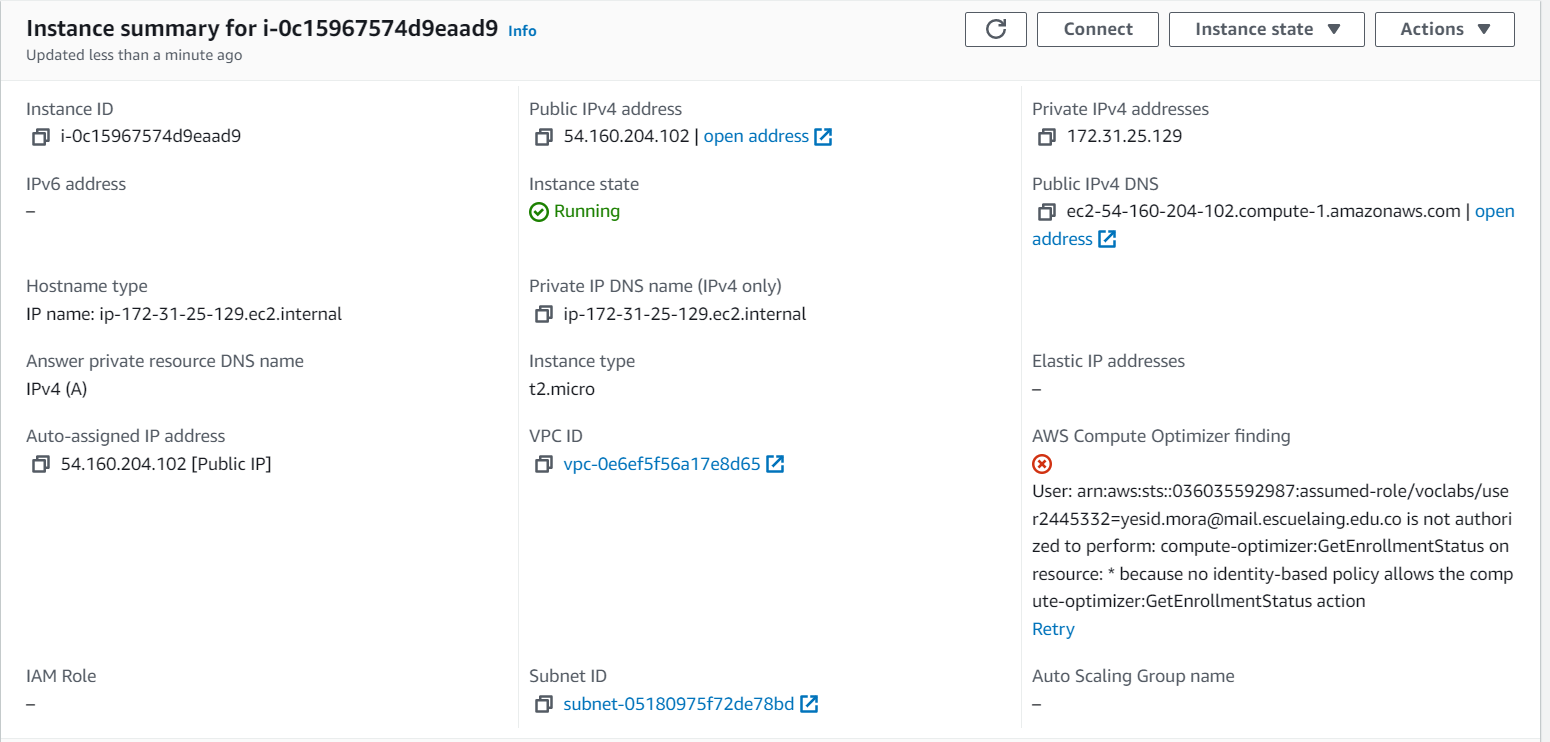The image size is (1550, 742).
Task: Click the external link icon beside VPC ID
Action: tap(774, 463)
